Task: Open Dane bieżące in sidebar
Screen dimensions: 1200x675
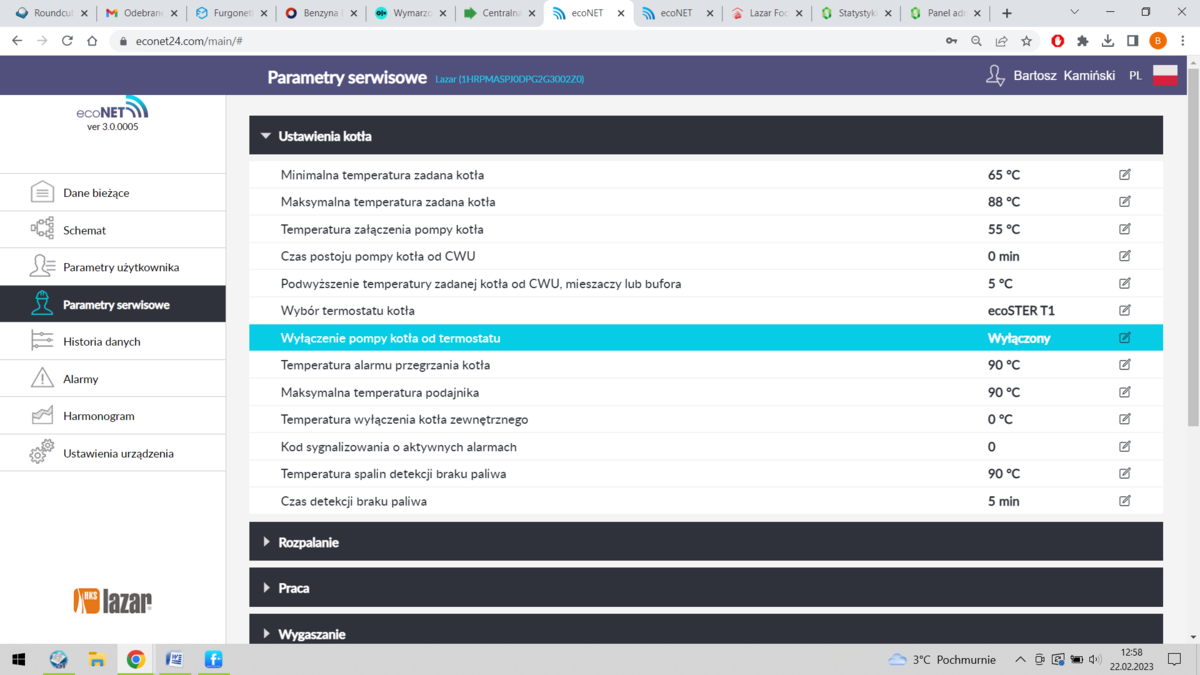Action: [x=96, y=193]
